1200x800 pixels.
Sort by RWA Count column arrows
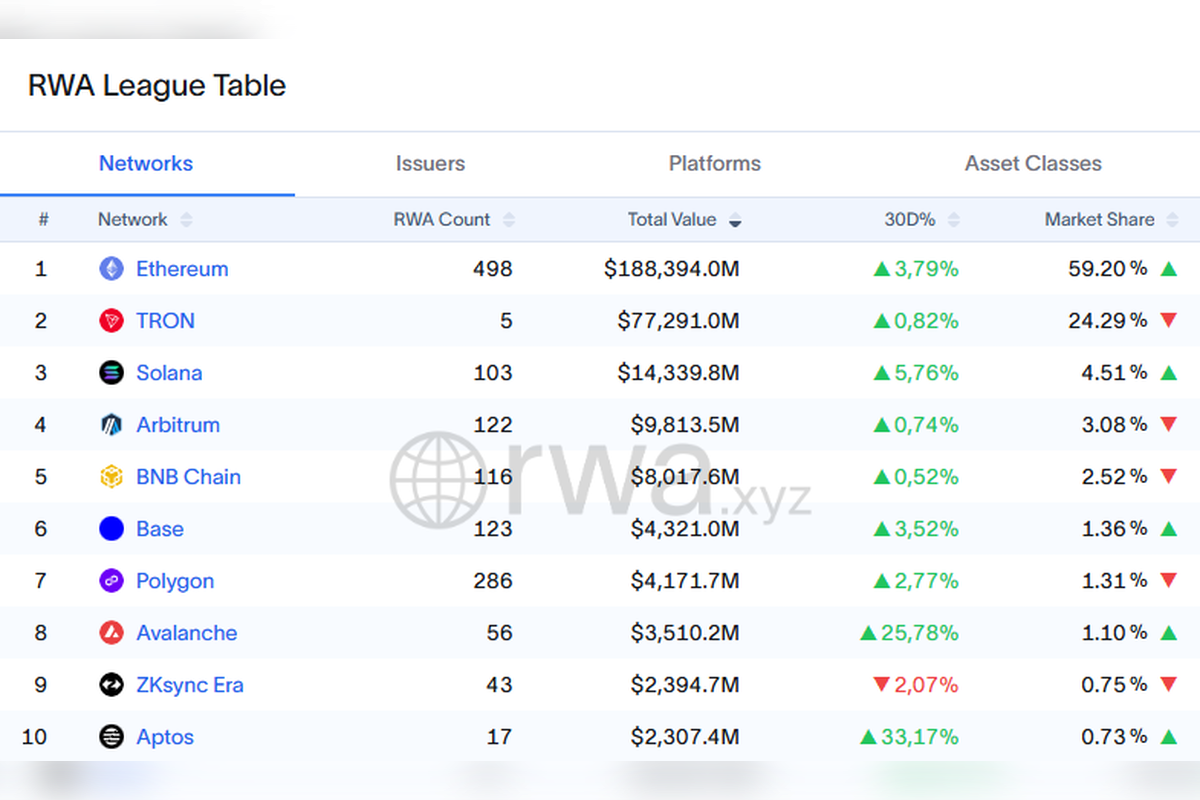(x=509, y=220)
